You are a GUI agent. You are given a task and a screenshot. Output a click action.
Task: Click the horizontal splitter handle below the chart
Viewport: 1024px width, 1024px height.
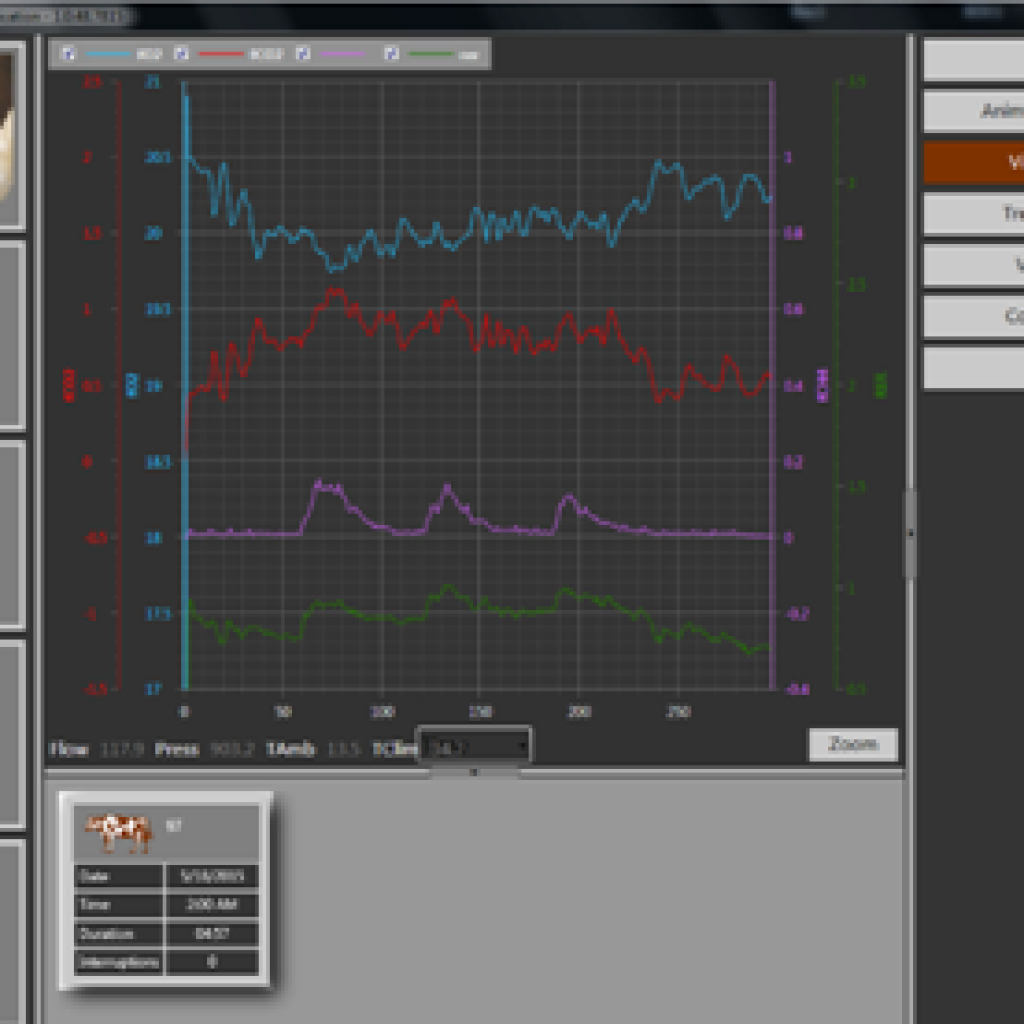coord(474,772)
